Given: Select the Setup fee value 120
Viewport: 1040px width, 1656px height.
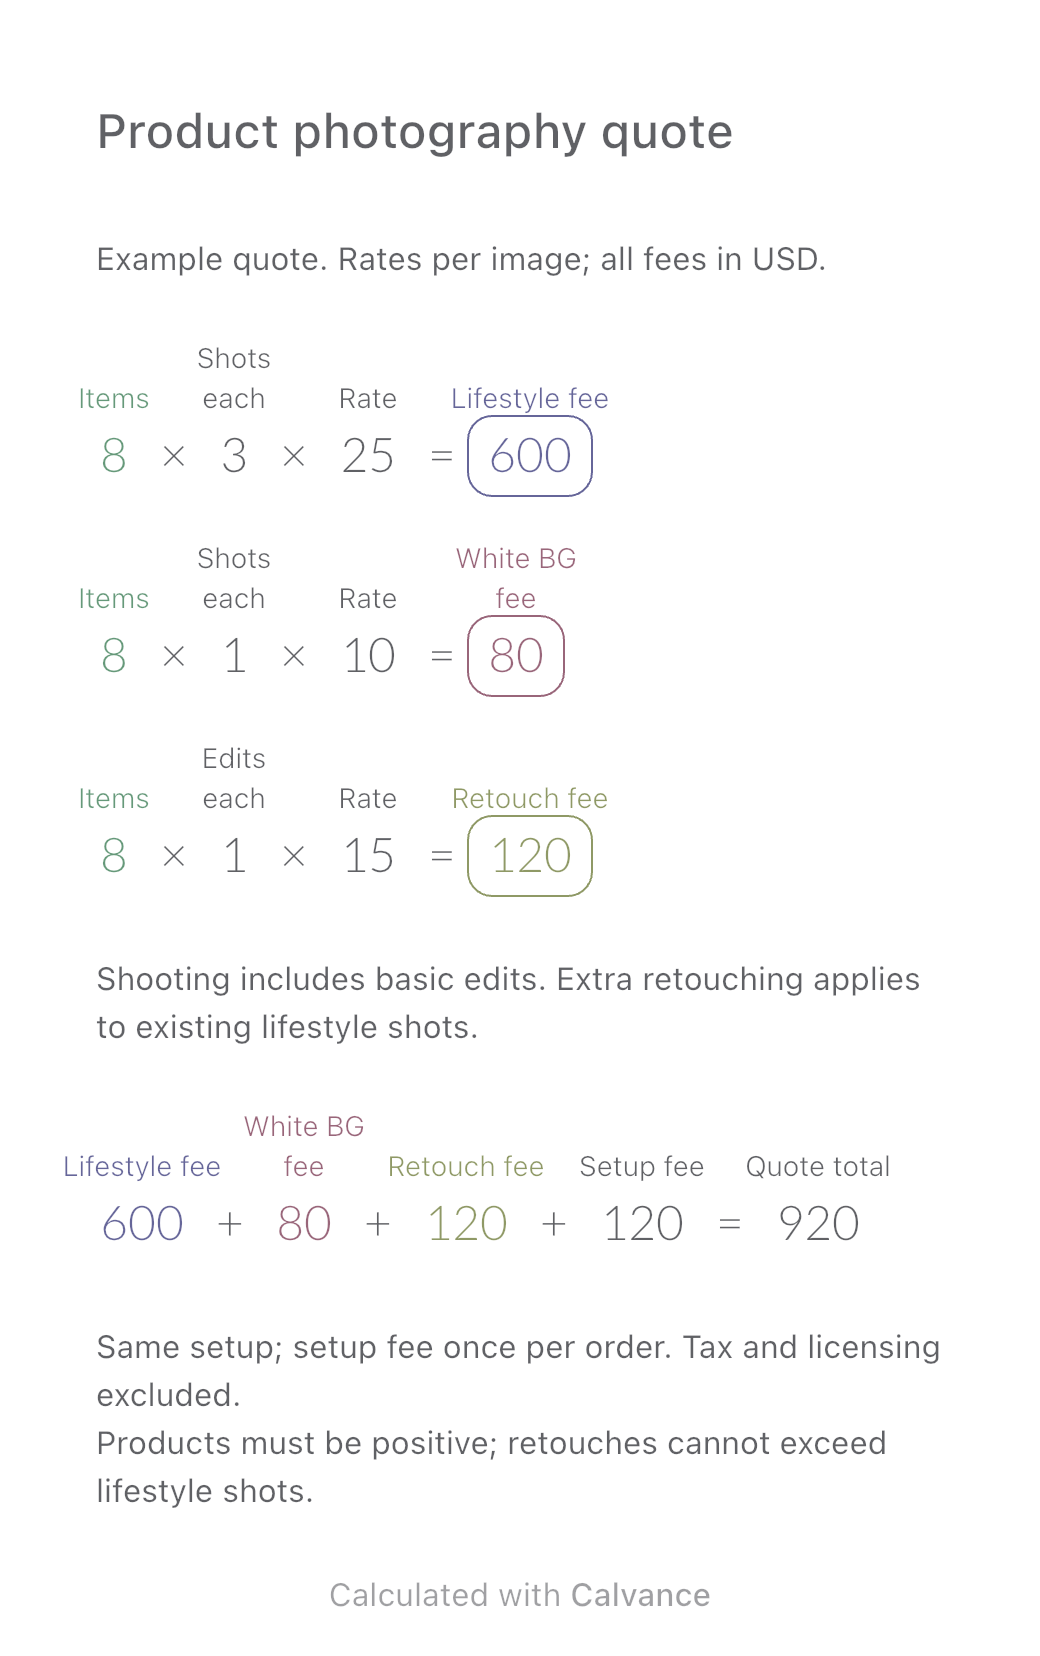Looking at the screenshot, I should [643, 1224].
